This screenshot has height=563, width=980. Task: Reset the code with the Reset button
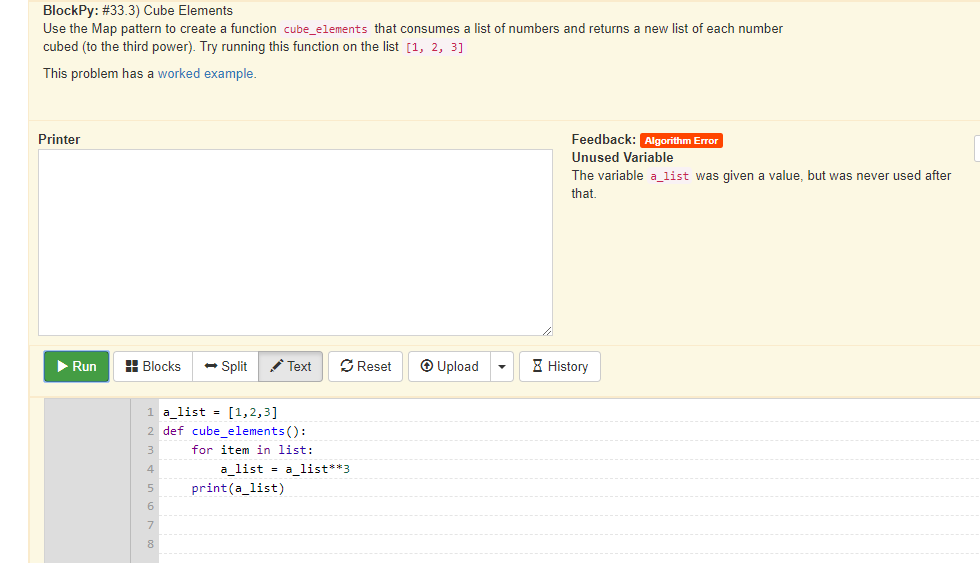366,366
